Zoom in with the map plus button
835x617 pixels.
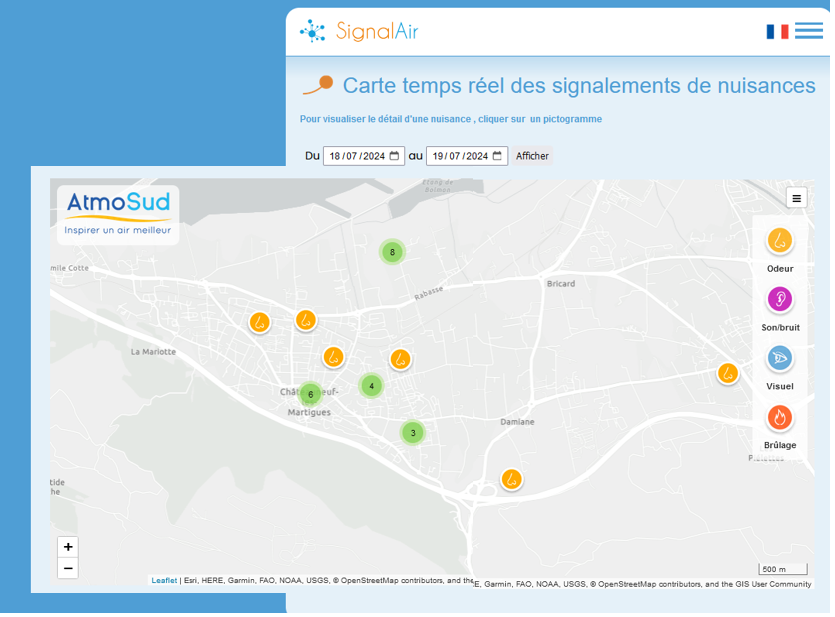pos(68,547)
